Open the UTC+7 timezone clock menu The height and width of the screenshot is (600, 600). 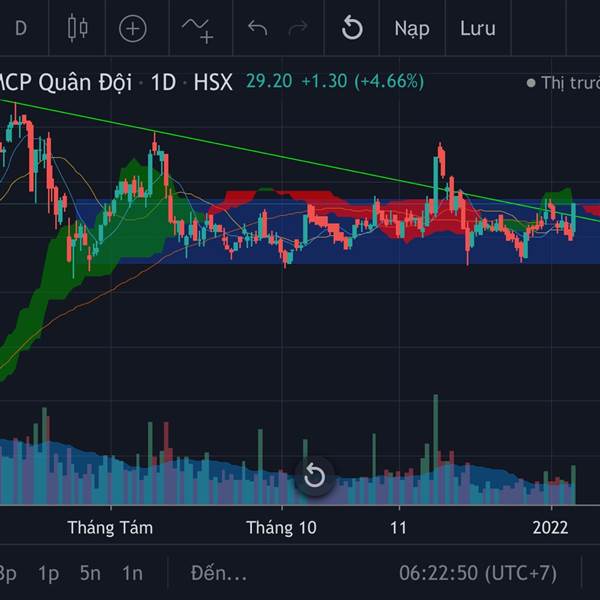[478, 573]
